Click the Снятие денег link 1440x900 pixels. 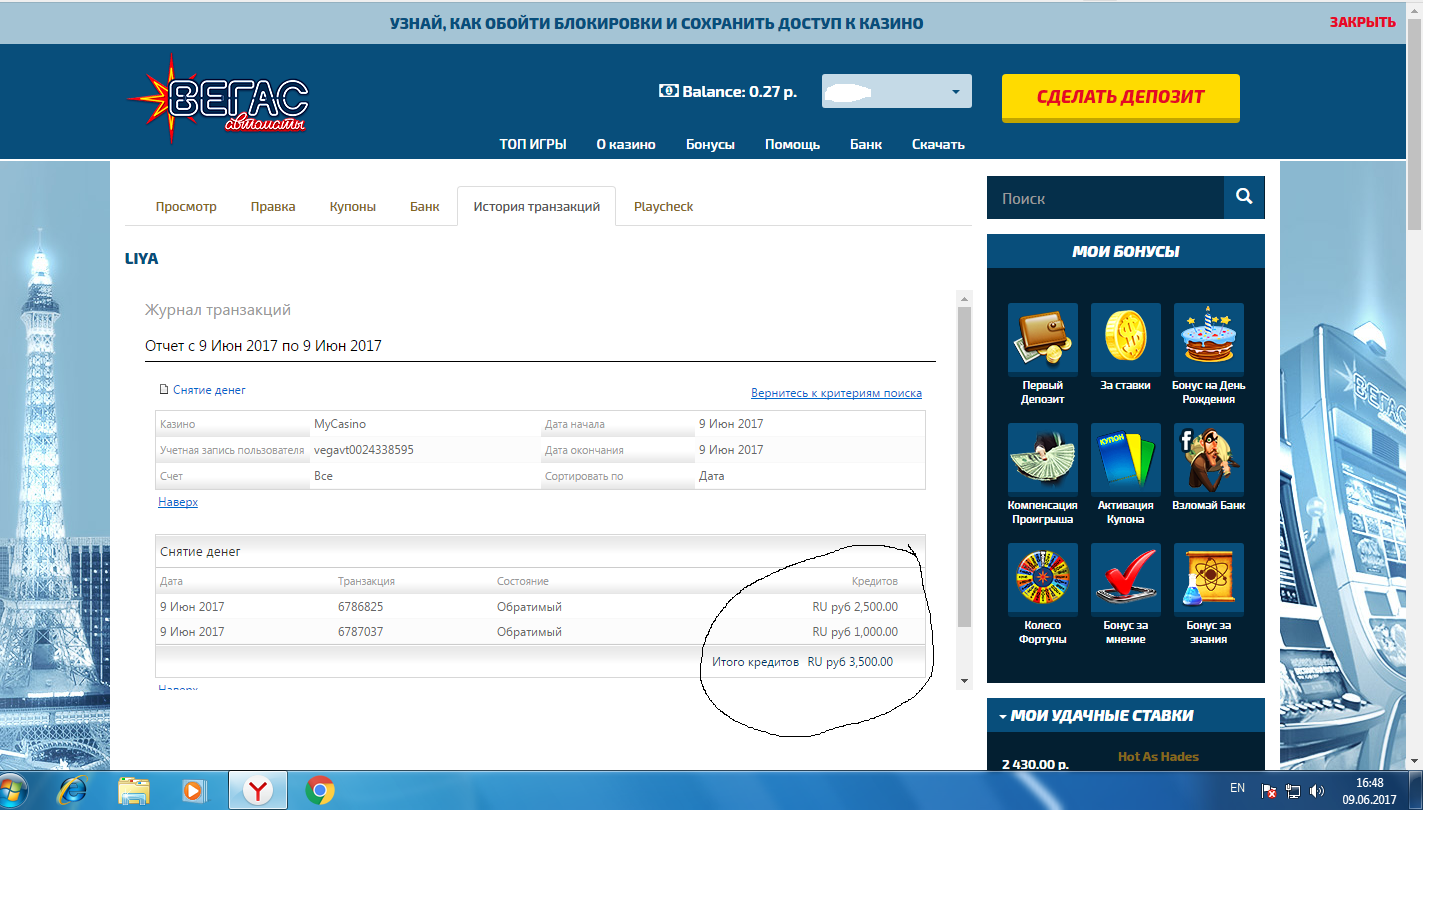[x=209, y=390]
